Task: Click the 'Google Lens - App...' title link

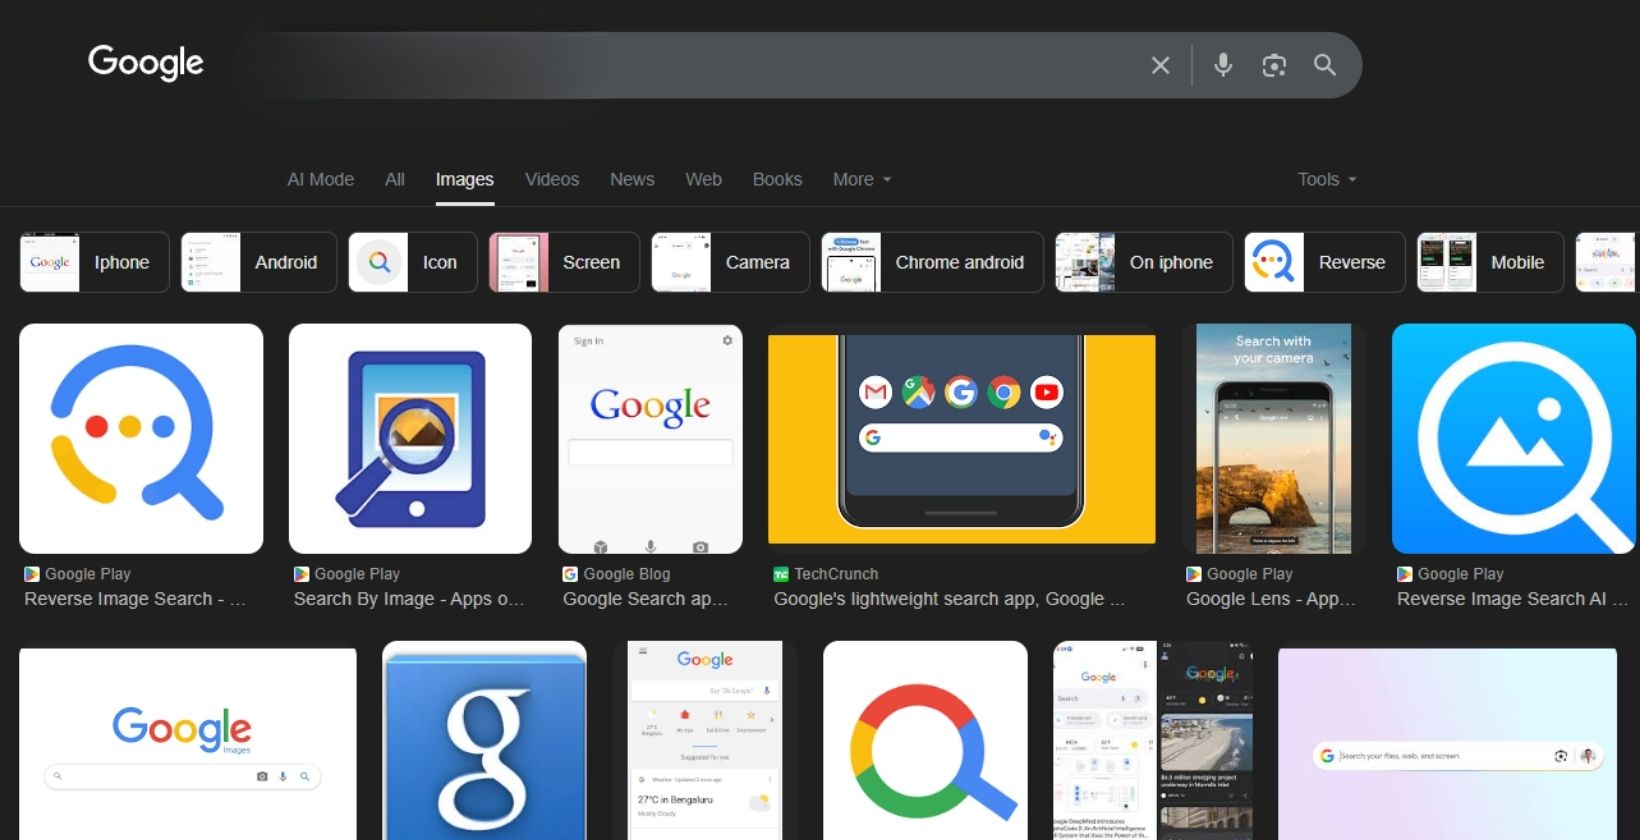Action: (1271, 599)
